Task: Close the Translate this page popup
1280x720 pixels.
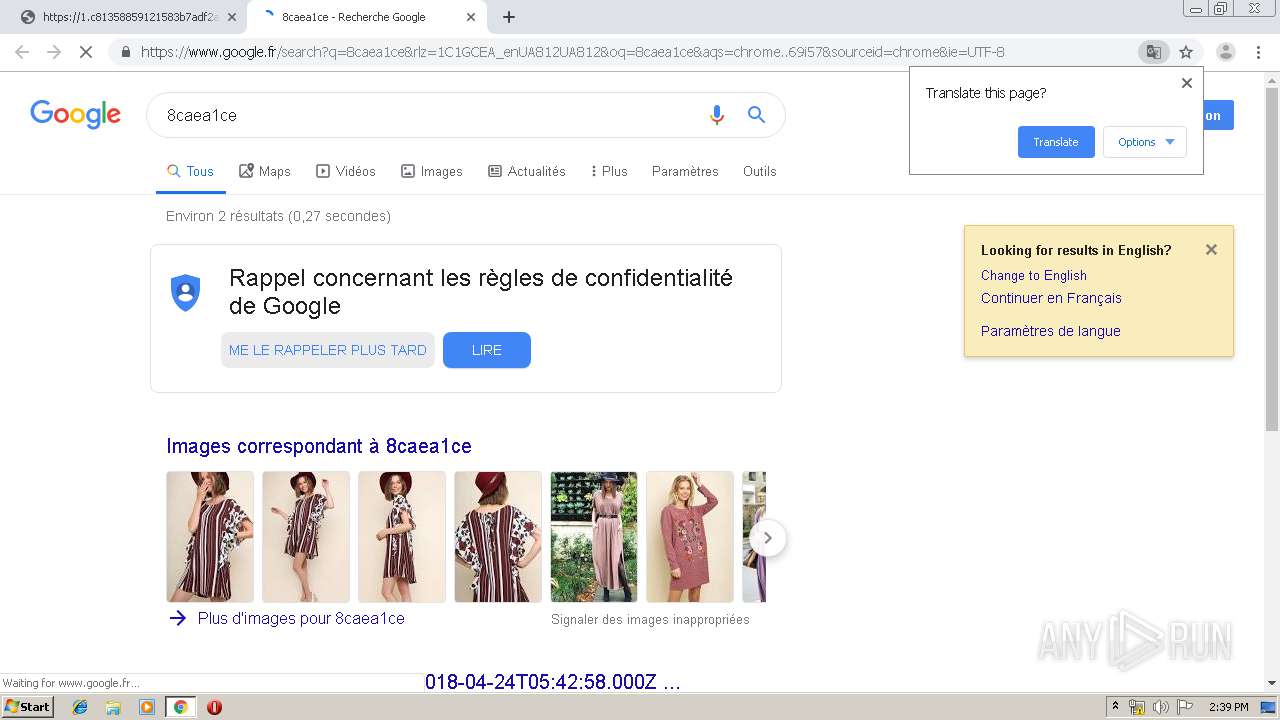Action: (1187, 83)
